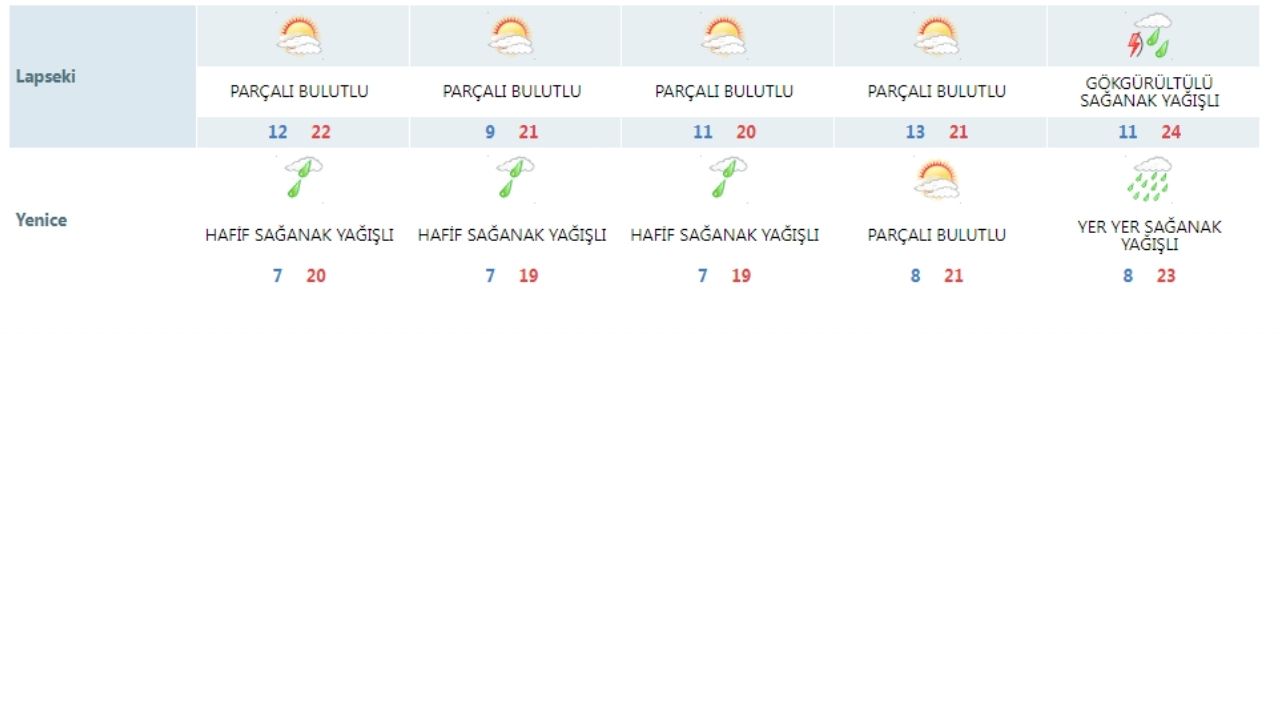Click Yenice high temperature value 23

click(1166, 276)
